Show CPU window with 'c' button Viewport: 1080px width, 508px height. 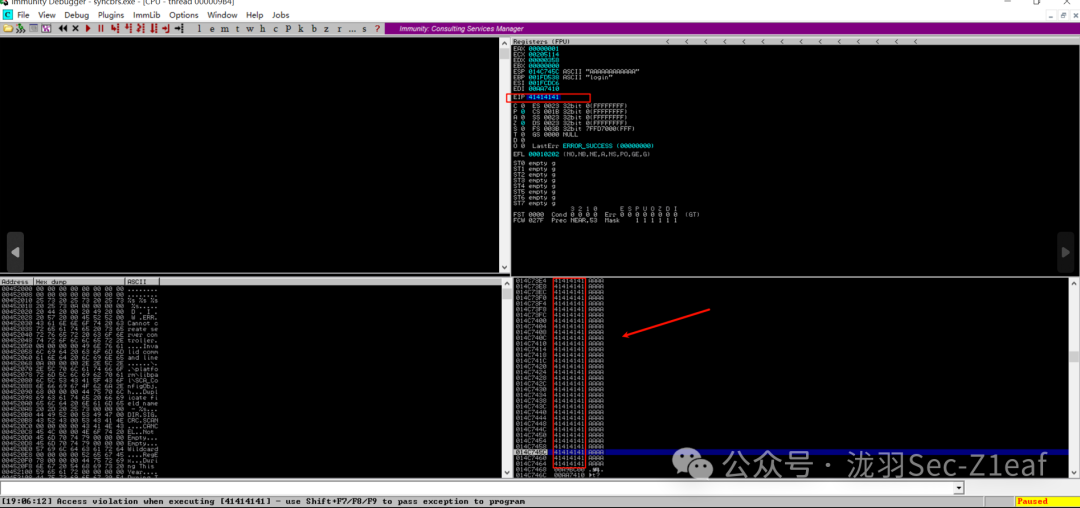(x=276, y=28)
